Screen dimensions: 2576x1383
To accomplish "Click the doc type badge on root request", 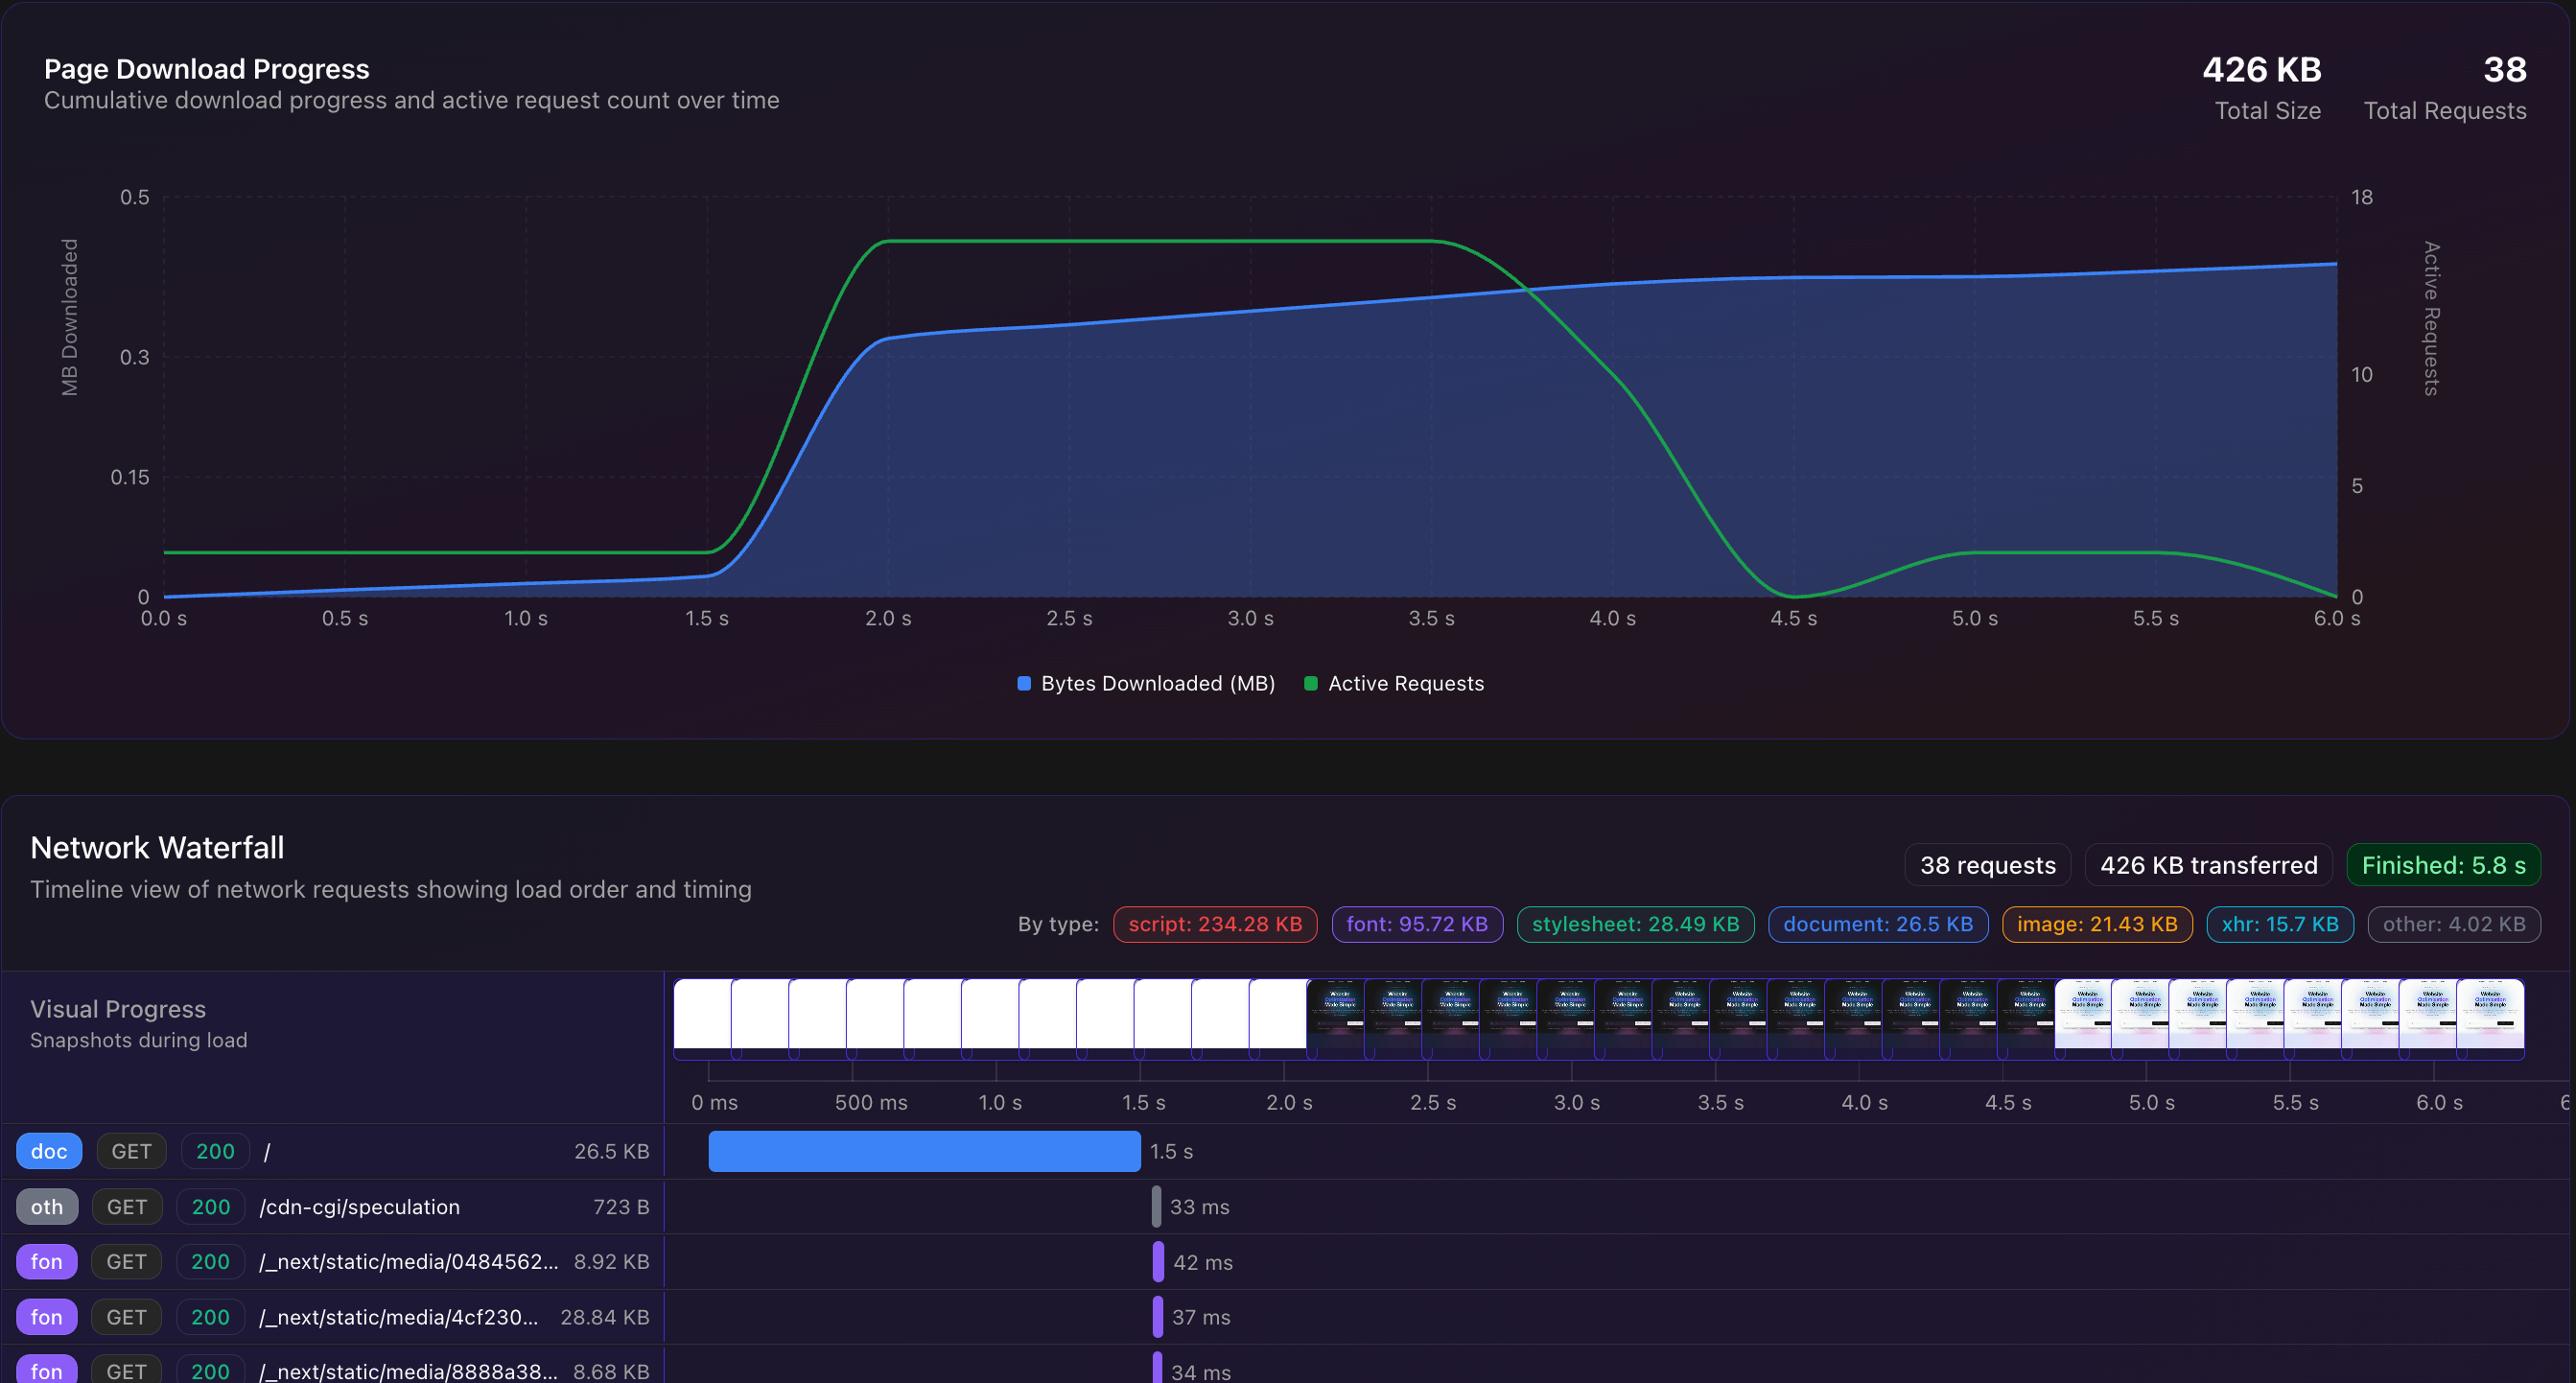I will 48,1151.
